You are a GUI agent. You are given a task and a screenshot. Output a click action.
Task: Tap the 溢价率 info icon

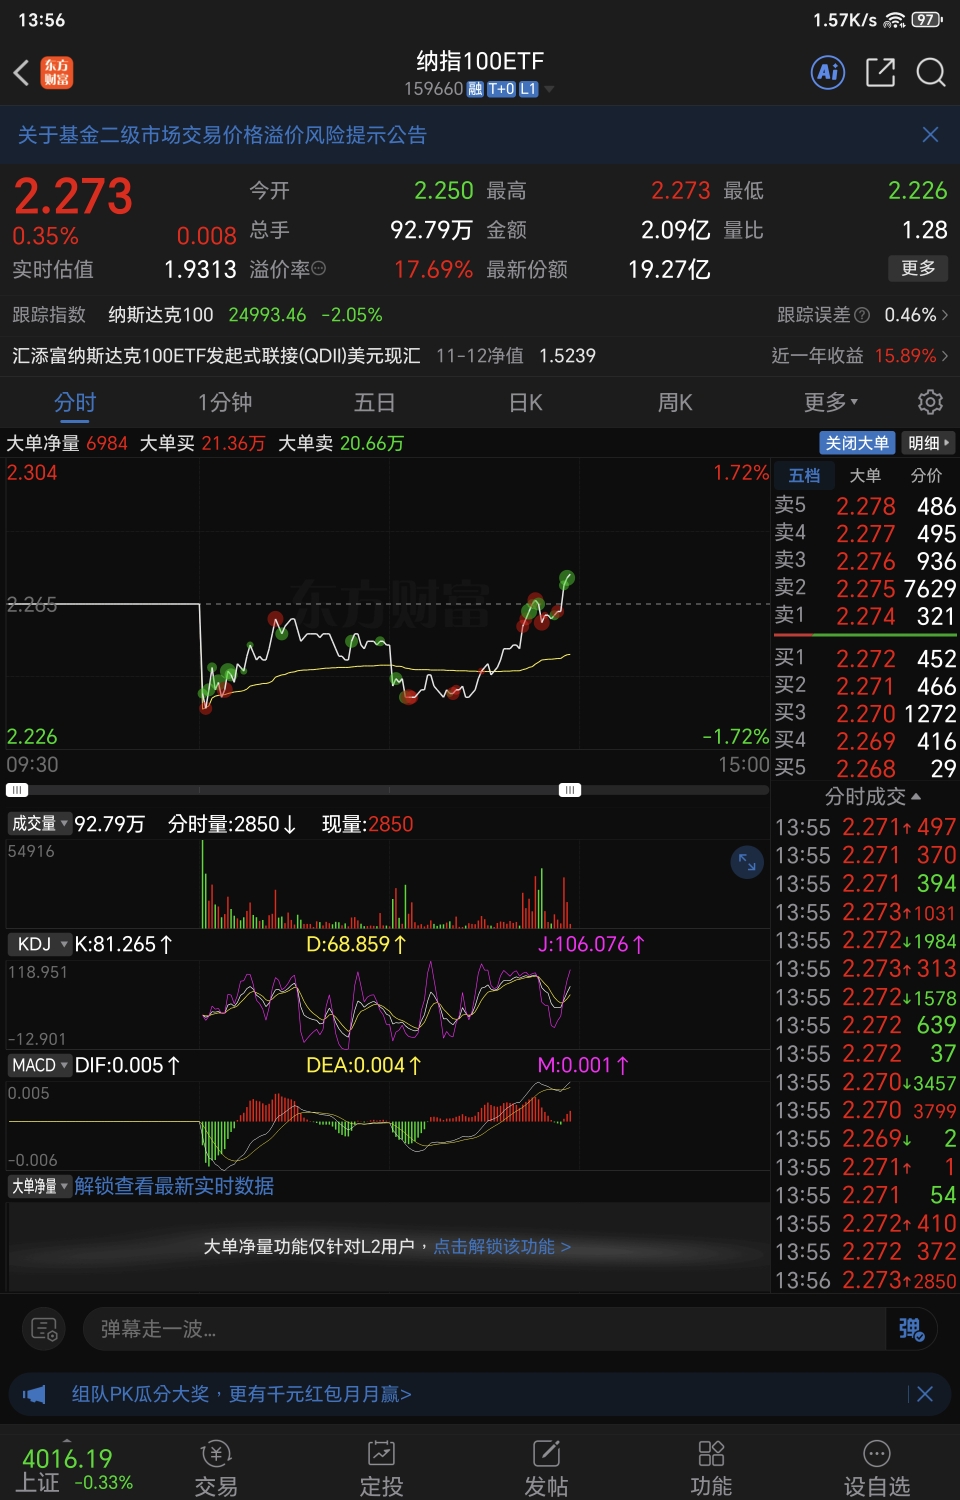point(319,269)
